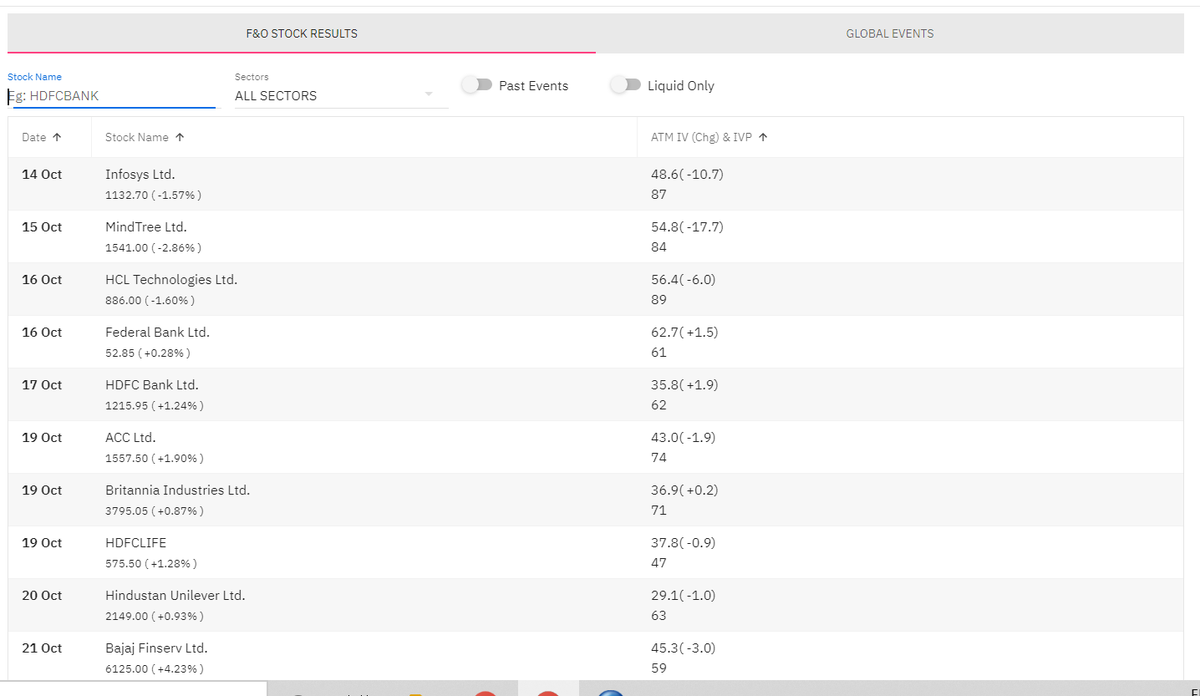
Task: Click ACC ATM IV 43.0(-1.9)
Action: click(x=683, y=438)
